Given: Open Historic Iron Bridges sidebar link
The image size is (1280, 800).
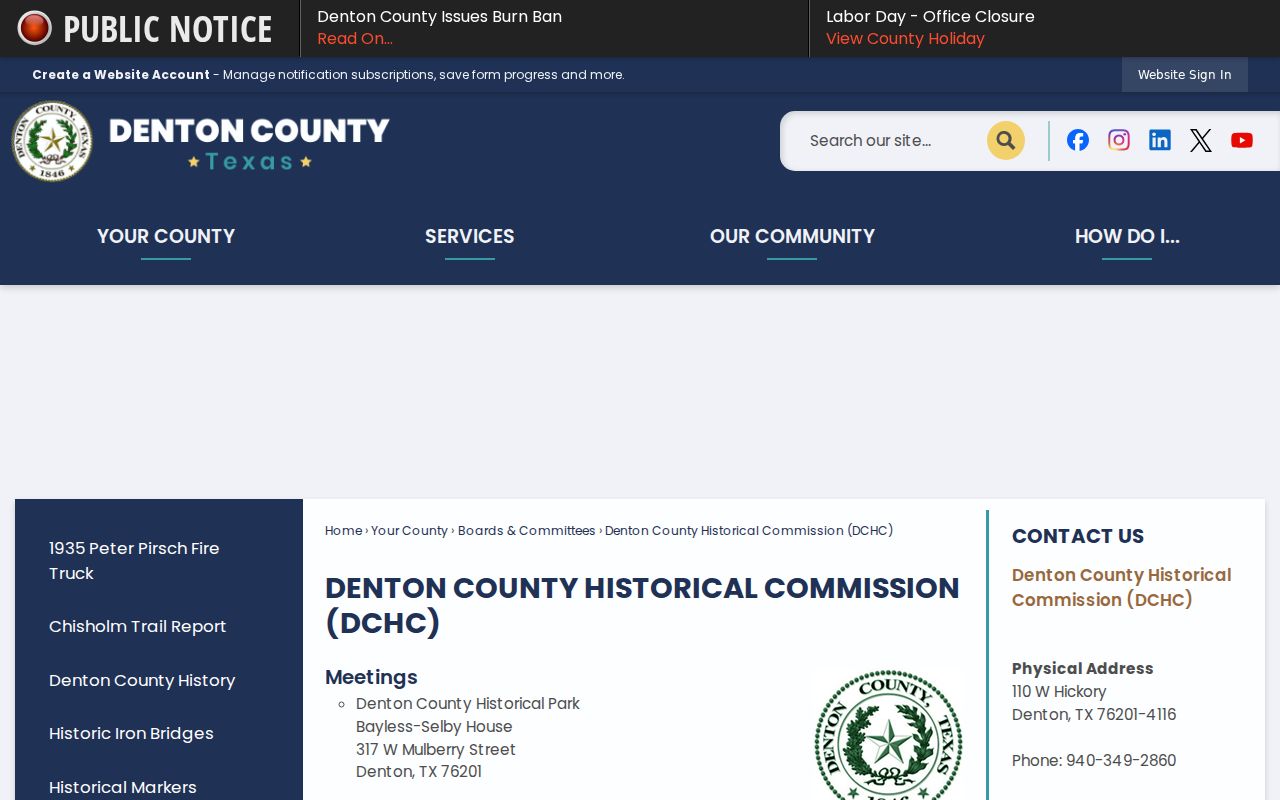Looking at the screenshot, I should click(x=131, y=734).
